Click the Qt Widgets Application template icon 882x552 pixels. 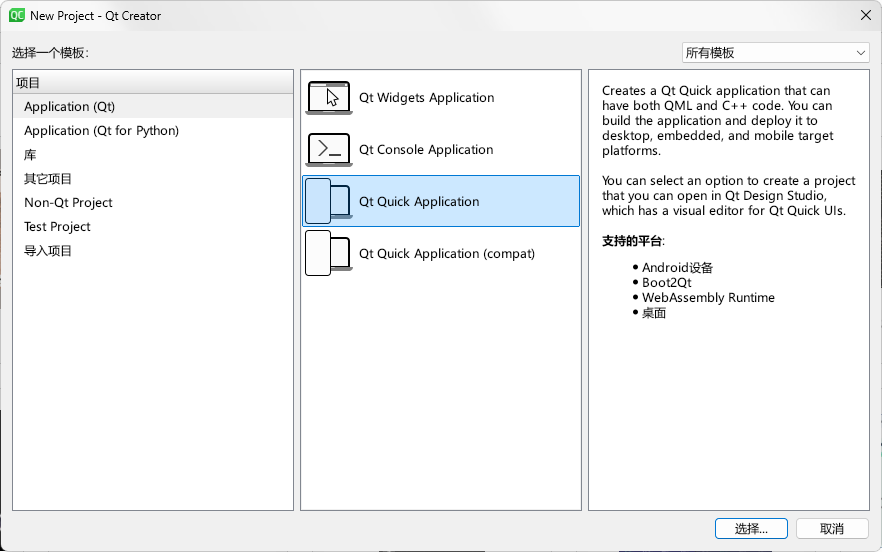click(x=328, y=98)
